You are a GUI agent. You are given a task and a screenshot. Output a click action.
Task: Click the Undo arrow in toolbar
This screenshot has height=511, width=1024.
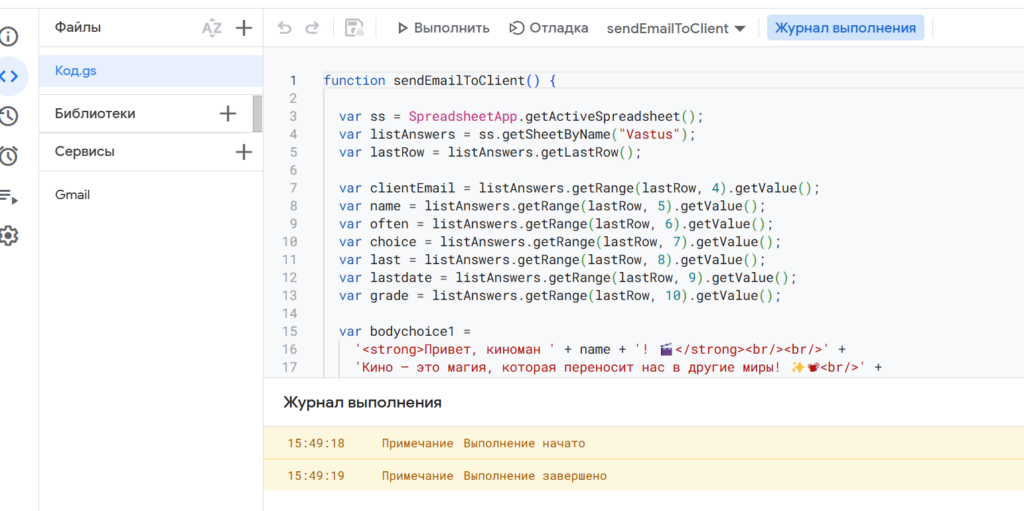(284, 28)
